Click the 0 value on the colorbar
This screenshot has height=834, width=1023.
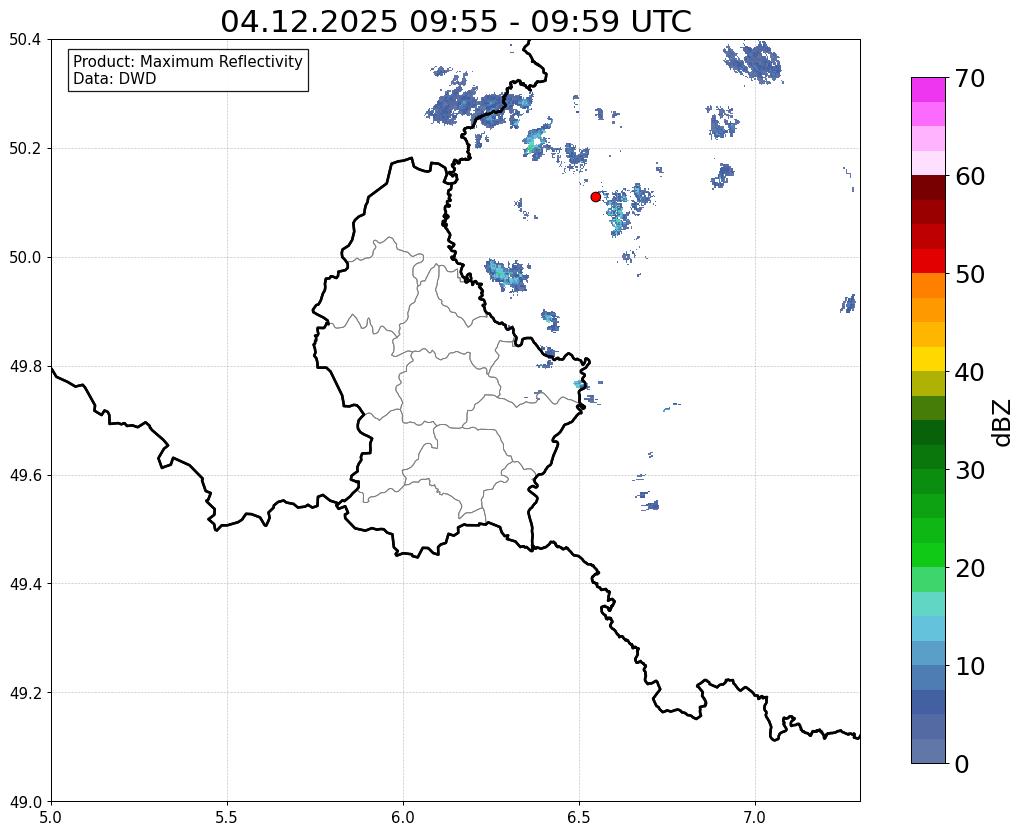tap(962, 764)
